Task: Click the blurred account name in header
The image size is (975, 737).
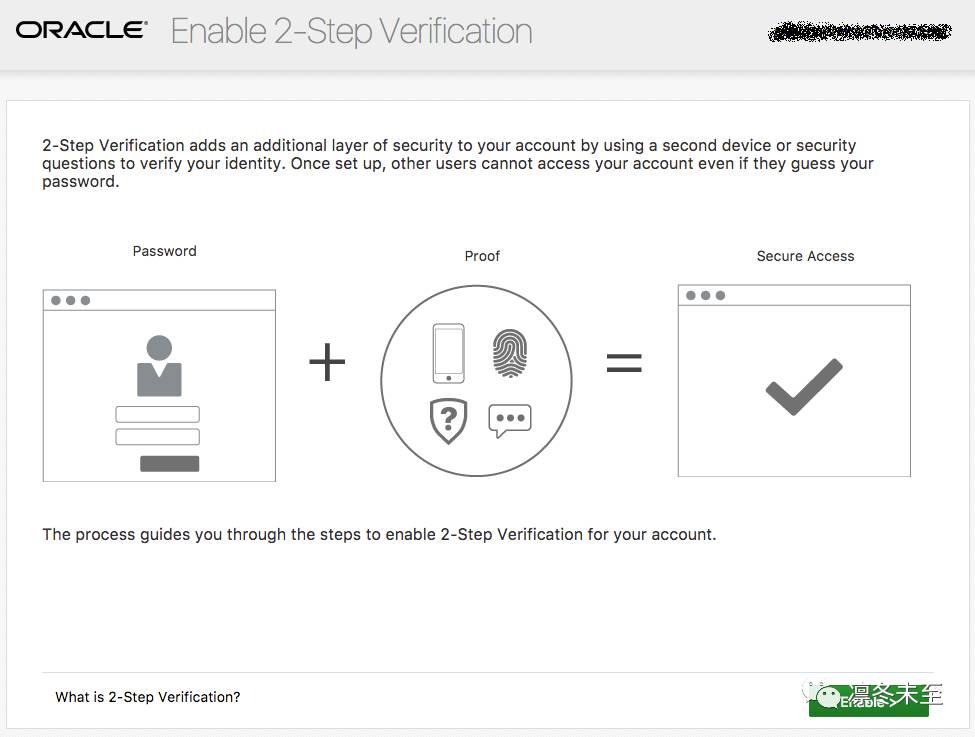Action: point(860,31)
